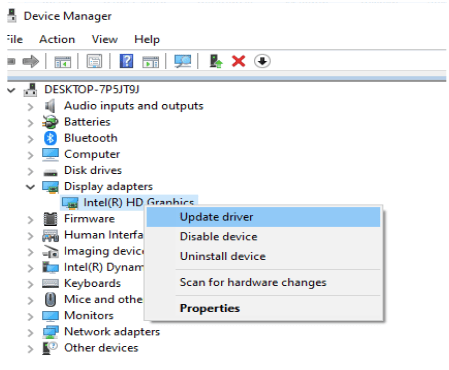Select the Bluetooth label
449x370 pixels.
[91, 138]
